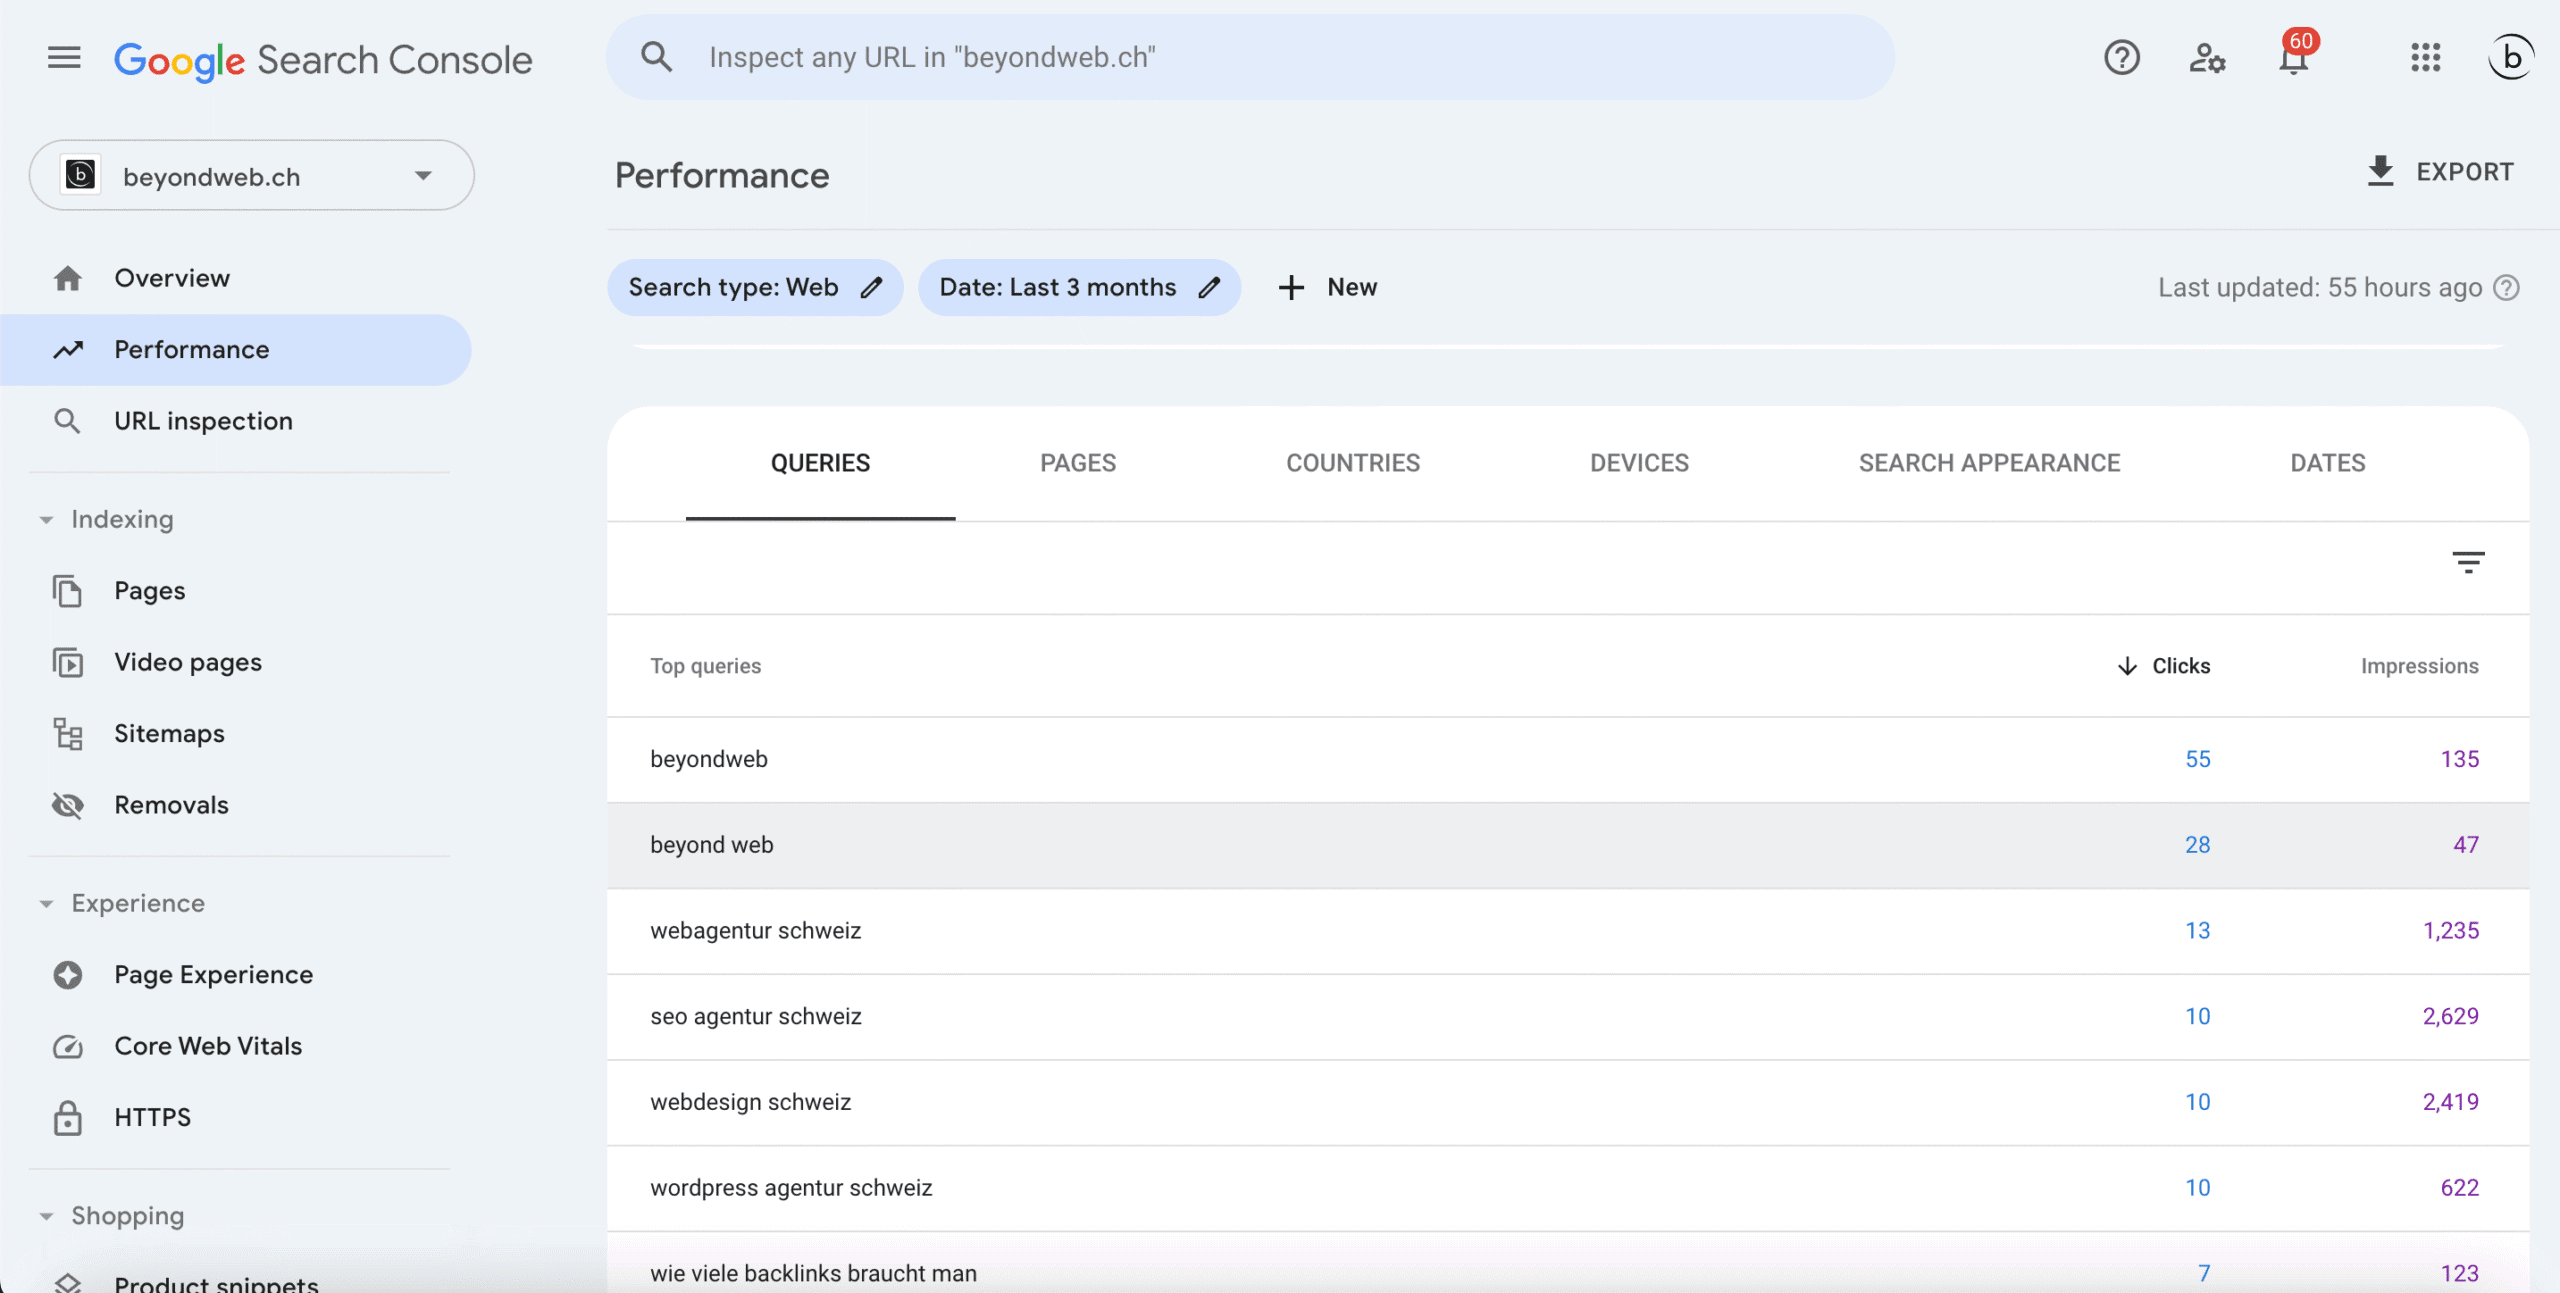Click the Removals crossed-eye icon
This screenshot has height=1293, width=2560.
click(67, 805)
